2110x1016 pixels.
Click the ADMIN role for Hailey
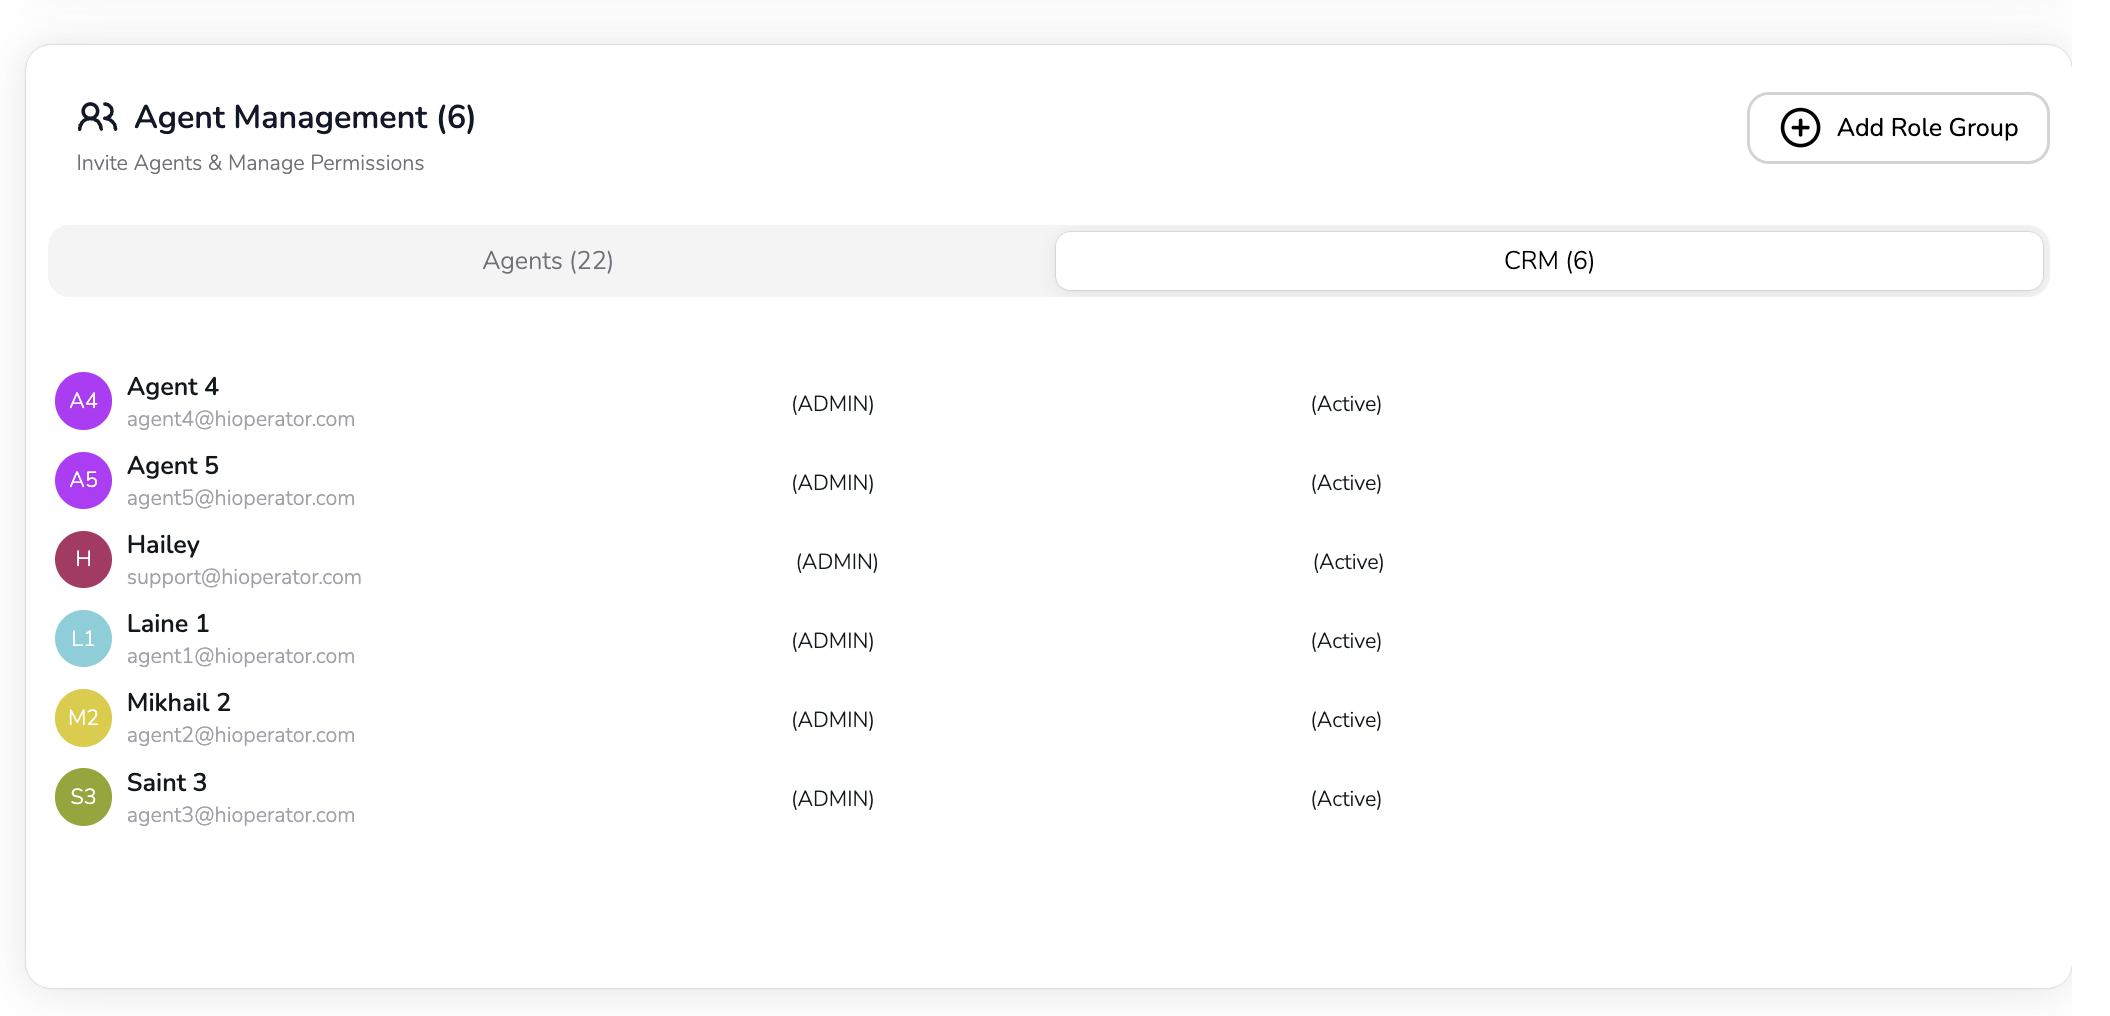pos(837,562)
